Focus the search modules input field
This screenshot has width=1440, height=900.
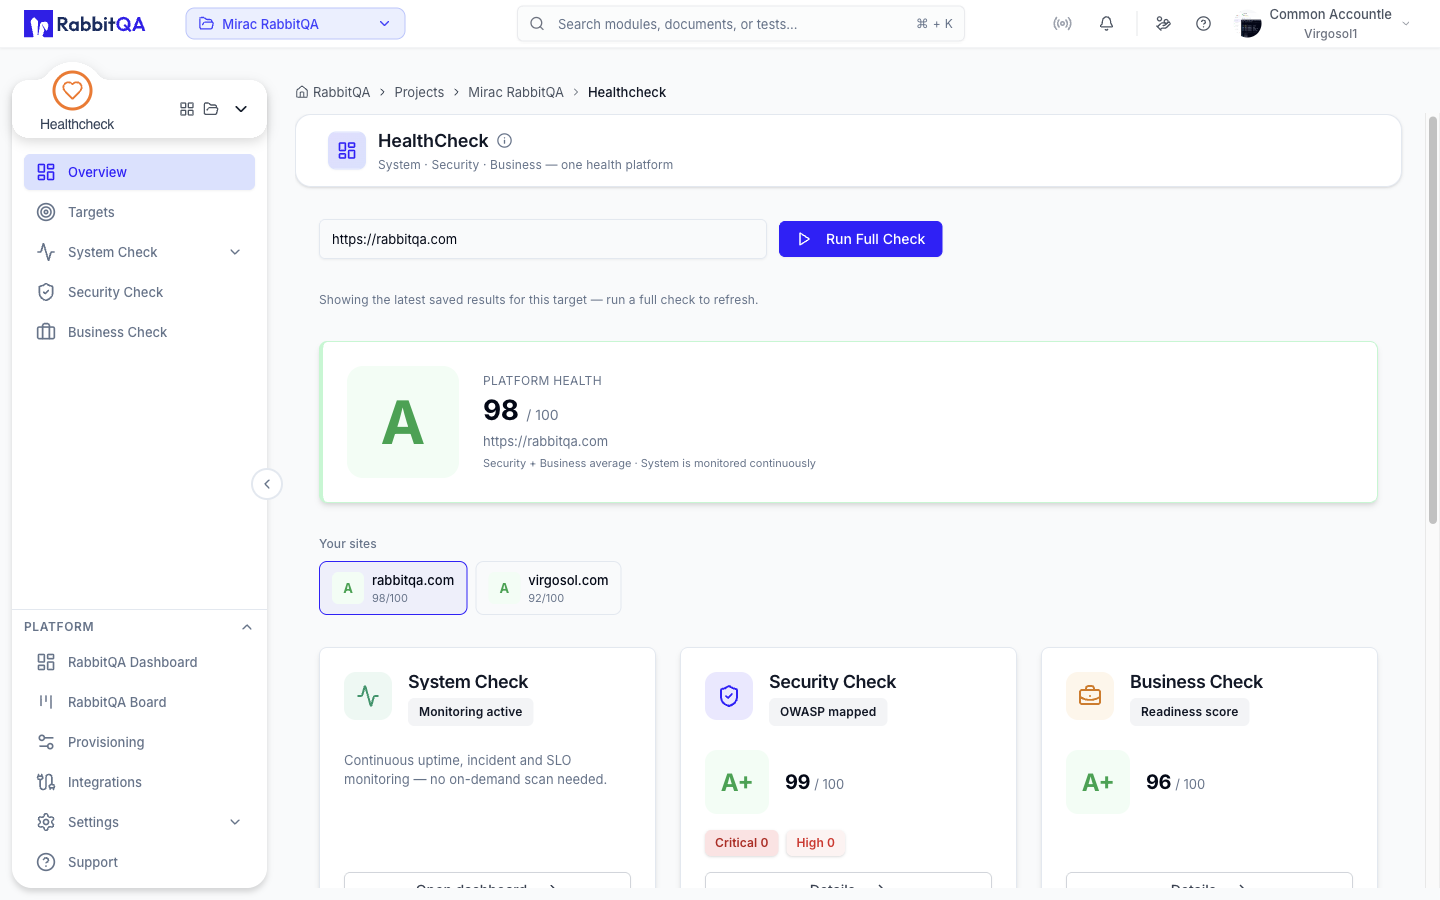point(741,24)
